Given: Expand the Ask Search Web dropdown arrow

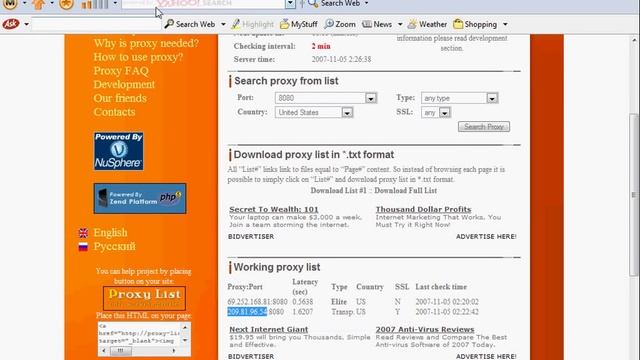Looking at the screenshot, I should coord(223,24).
